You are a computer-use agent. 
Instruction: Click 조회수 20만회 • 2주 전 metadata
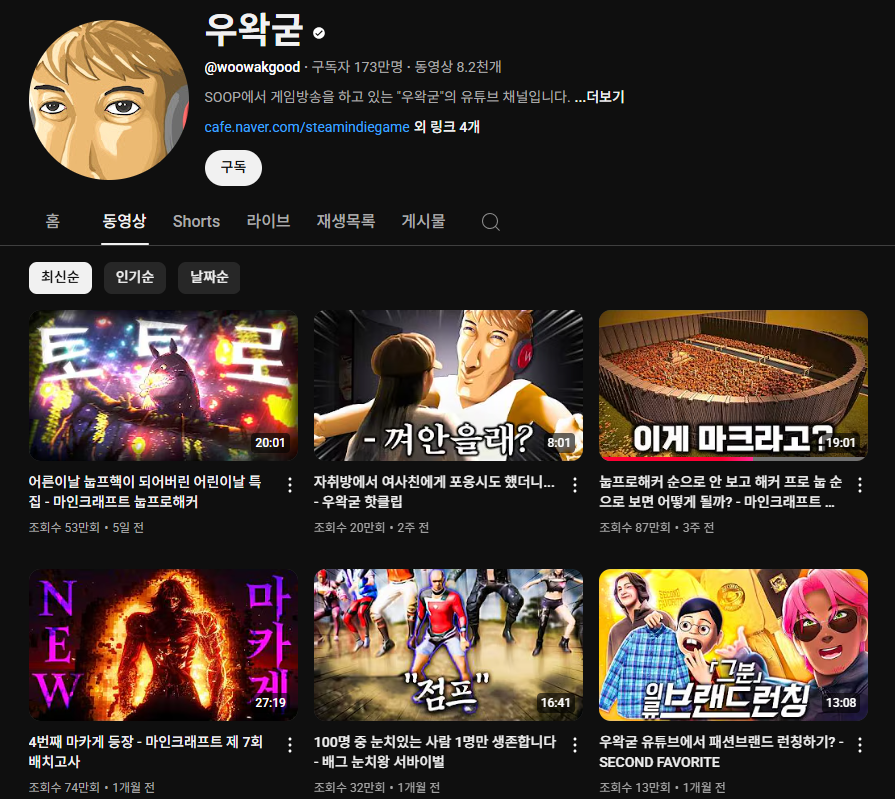point(371,527)
